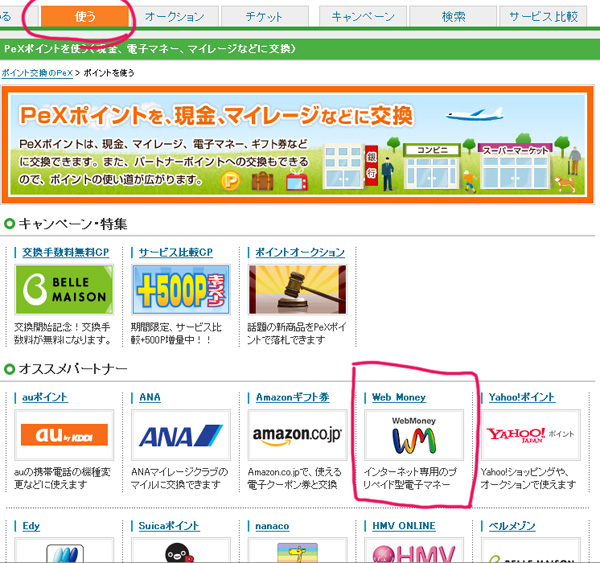Open the Amazonギフト券 link

click(x=293, y=397)
